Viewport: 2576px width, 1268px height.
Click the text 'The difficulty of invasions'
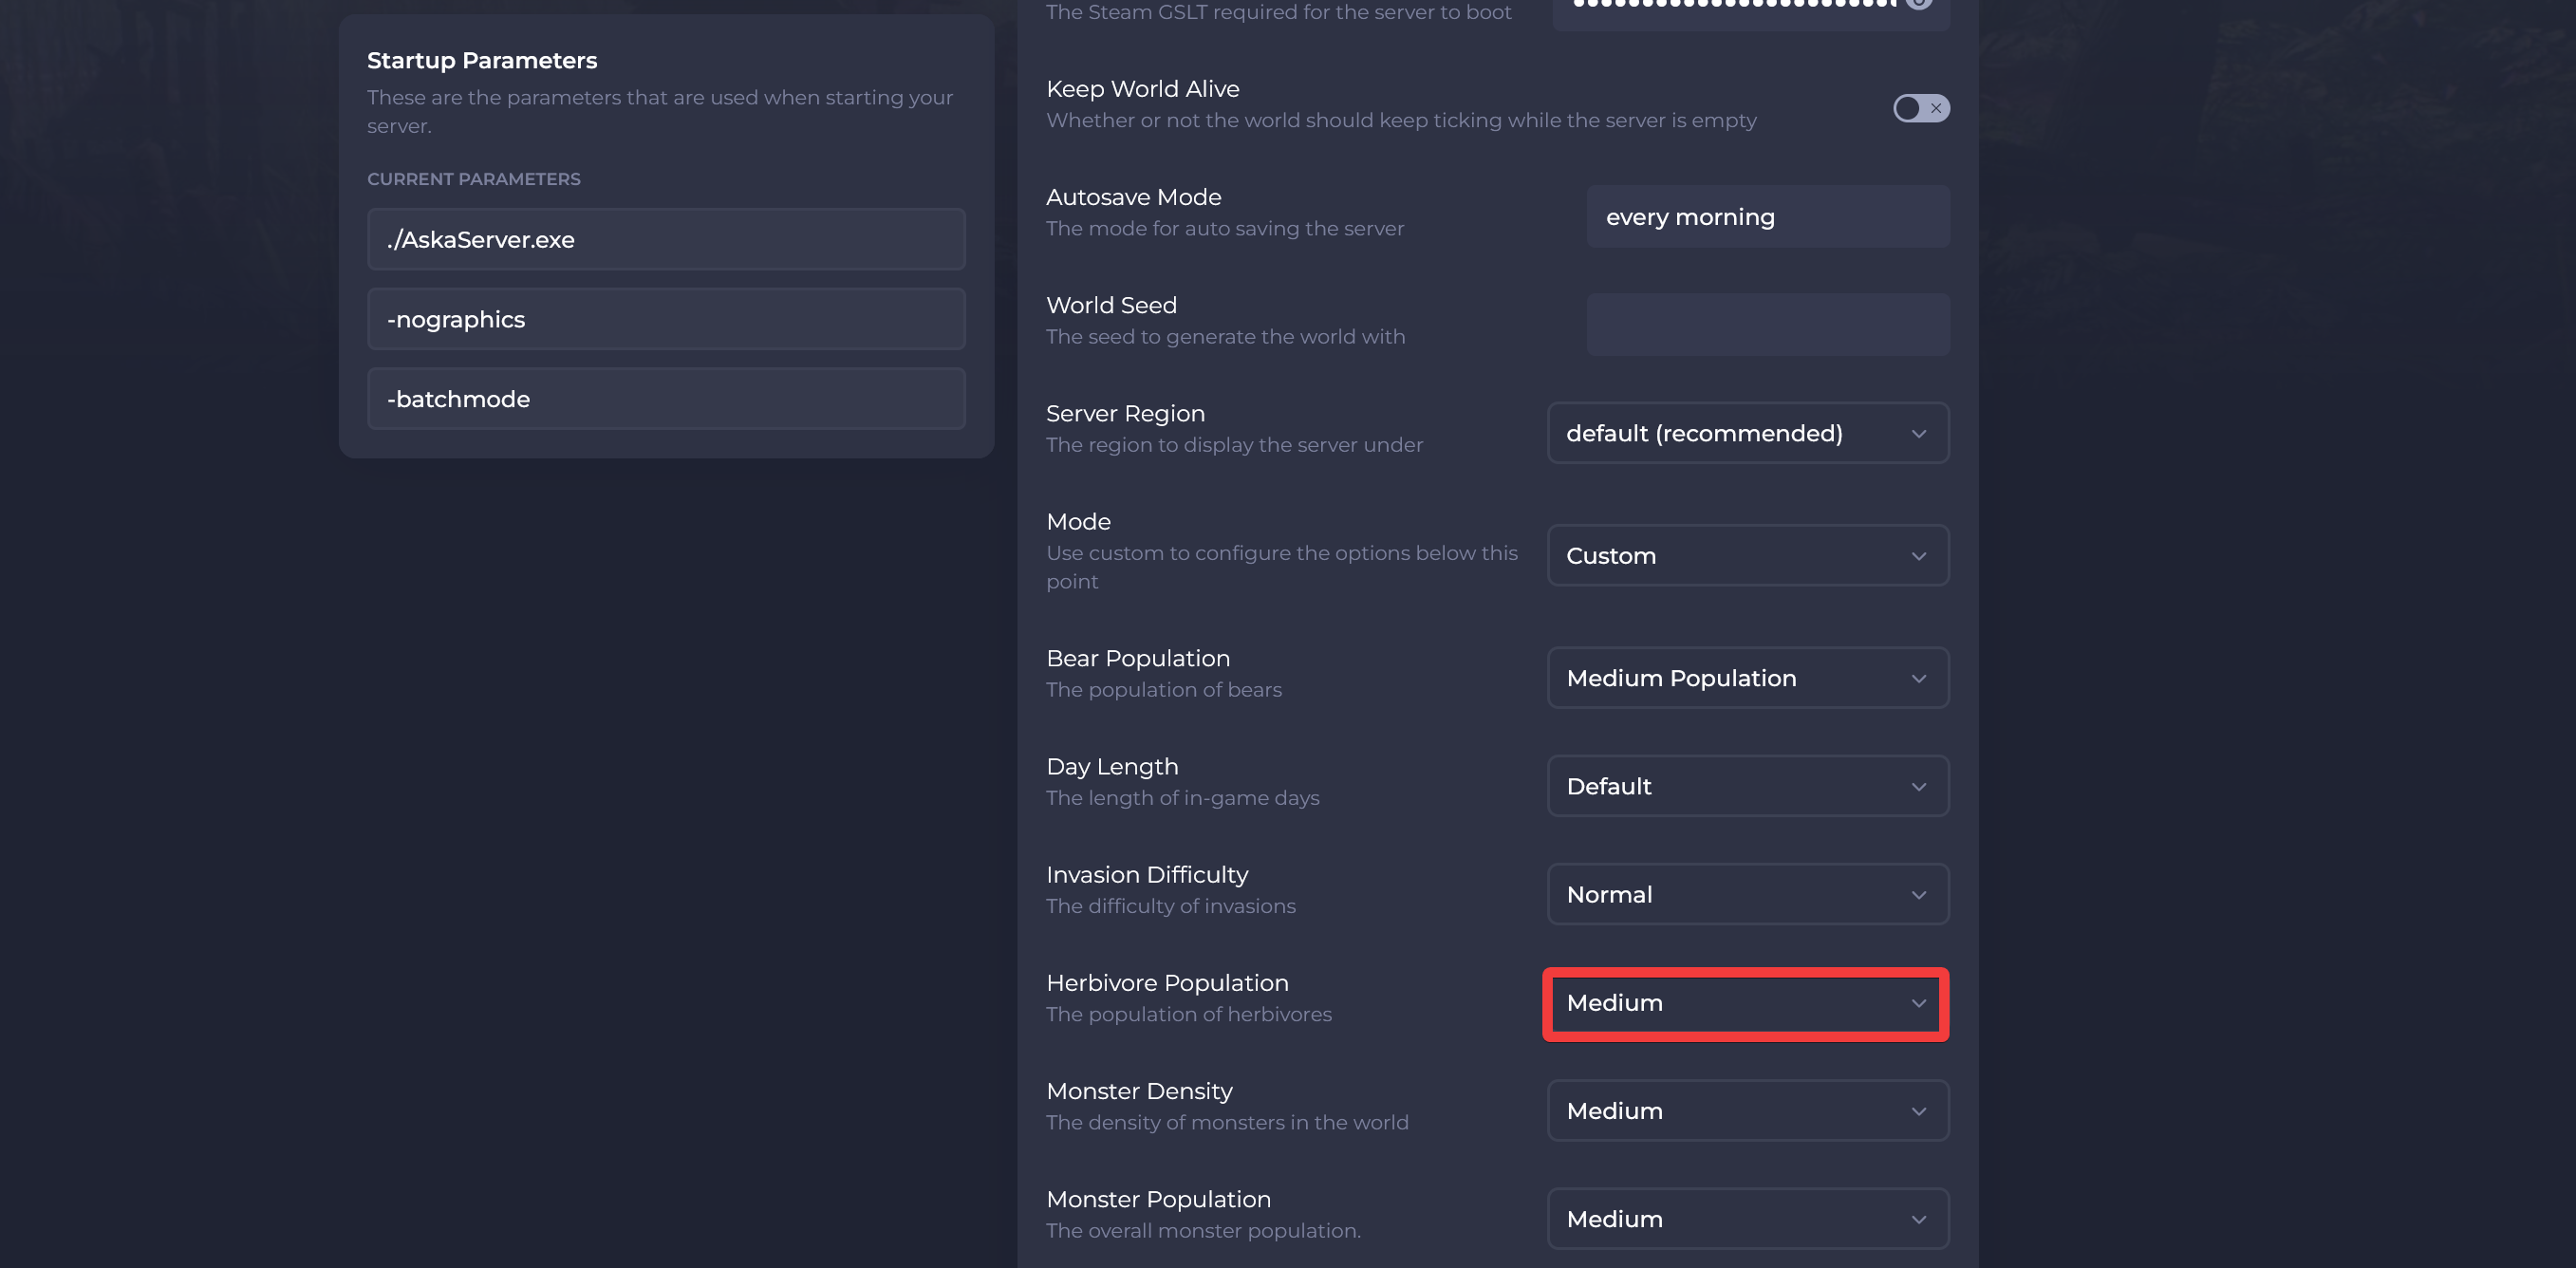tap(1171, 906)
